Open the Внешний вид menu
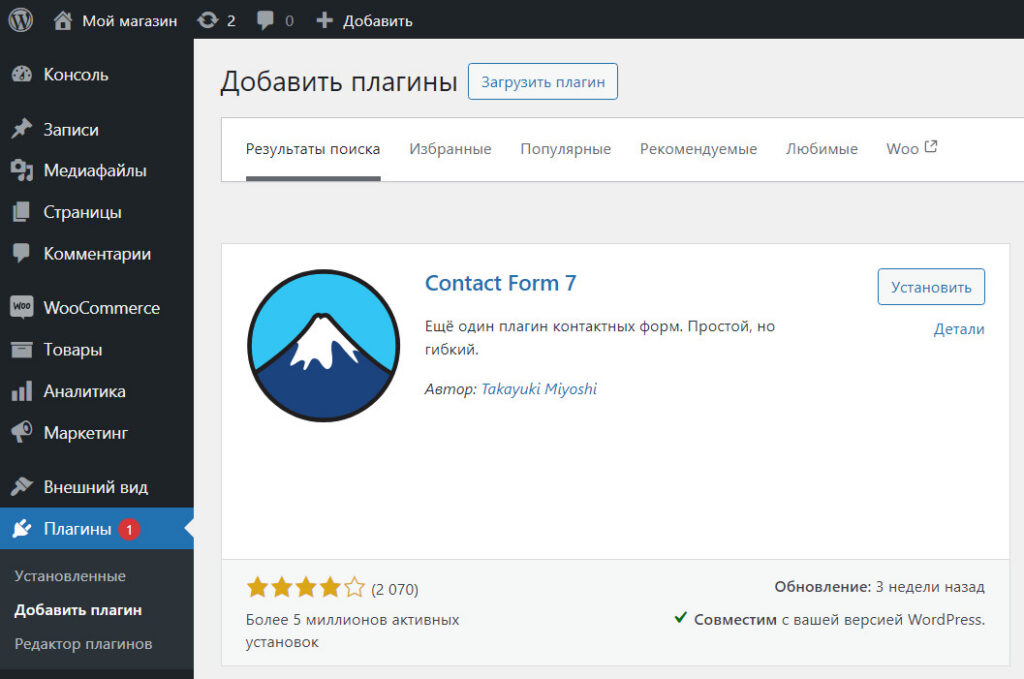1024x679 pixels. (x=97, y=487)
